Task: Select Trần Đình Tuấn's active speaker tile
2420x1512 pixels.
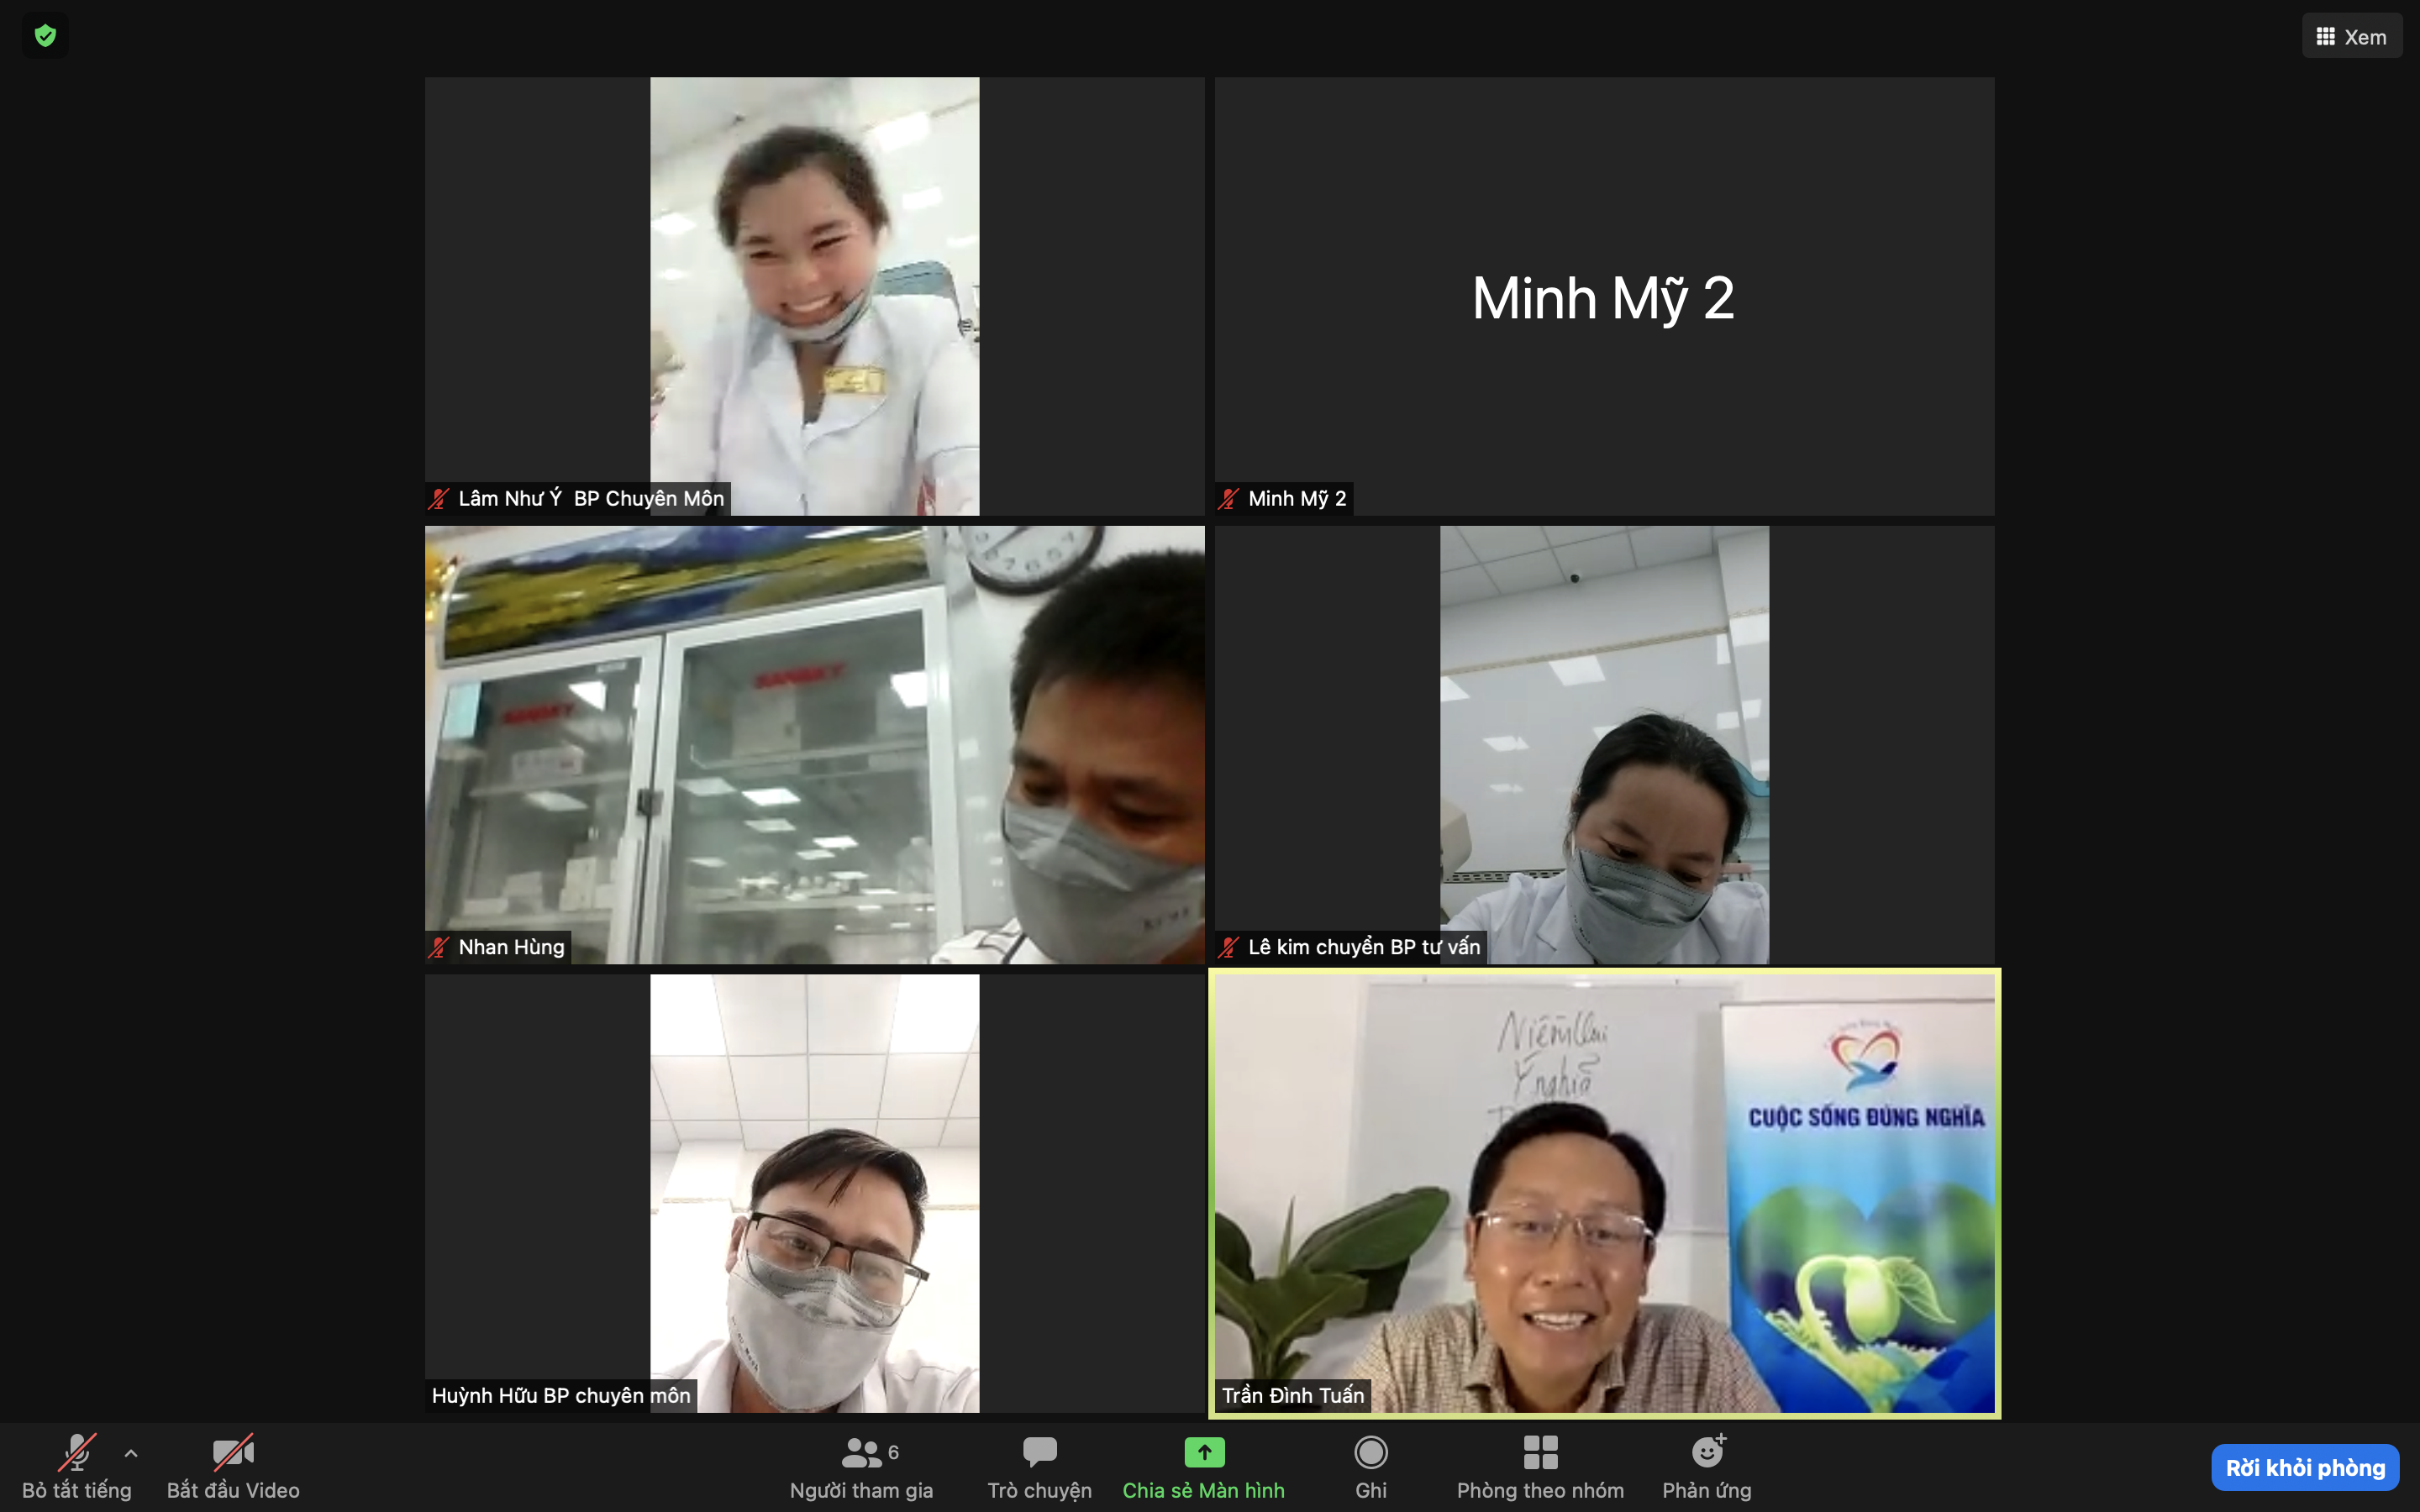Action: (x=1603, y=1192)
